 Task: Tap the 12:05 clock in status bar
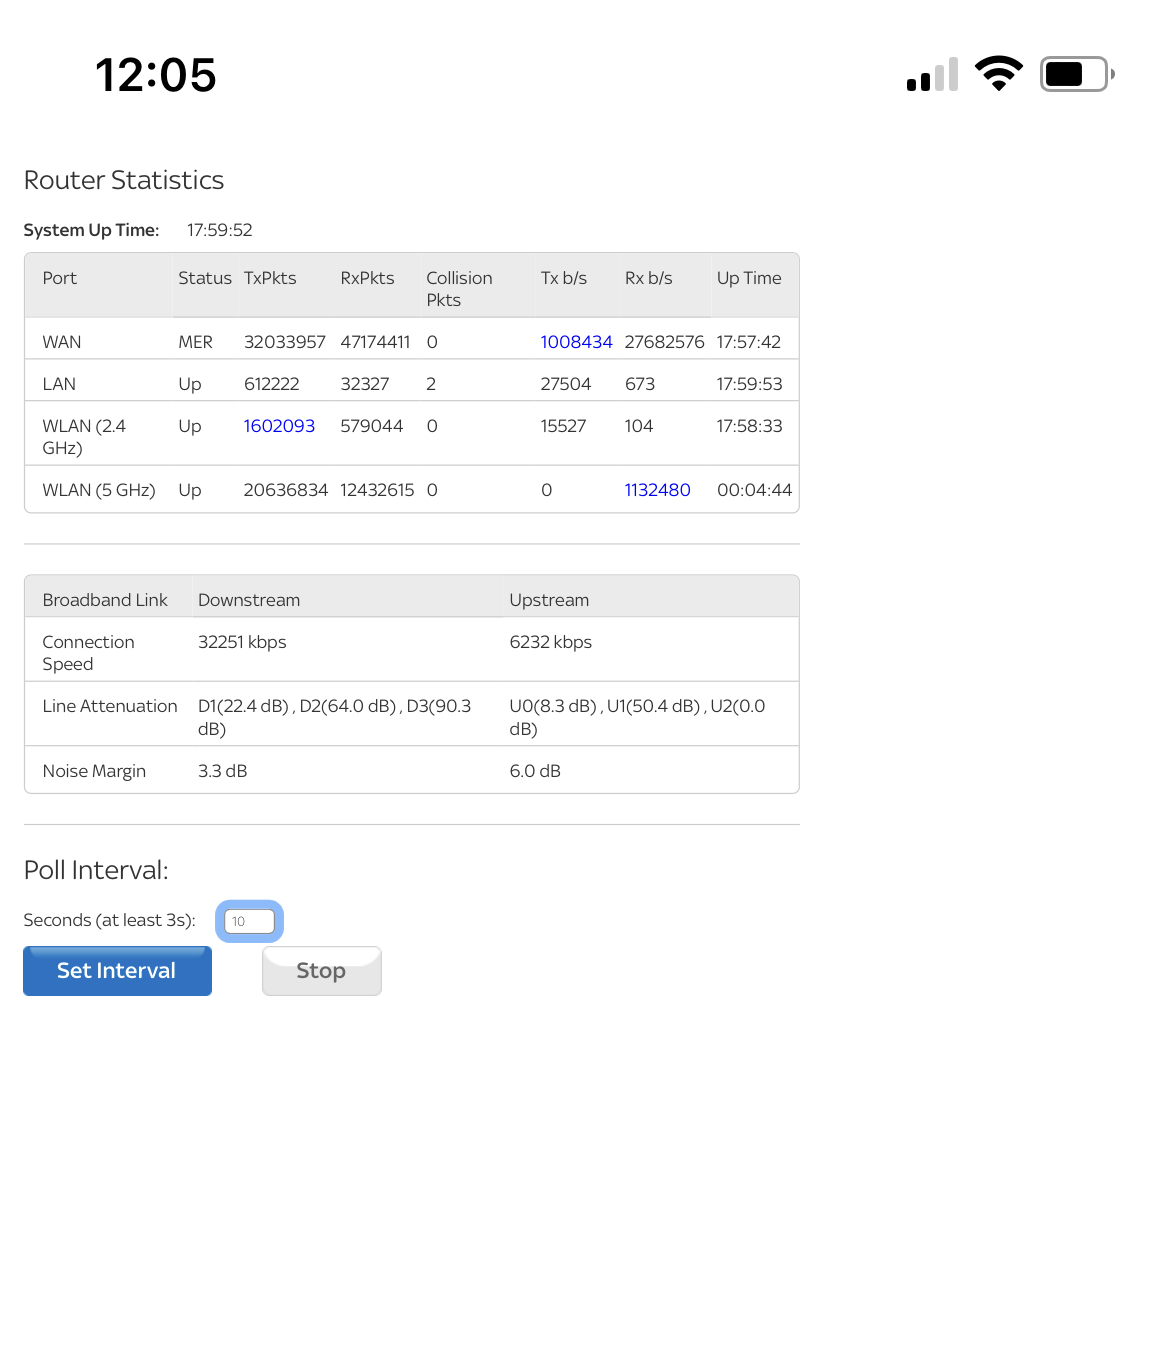pos(156,75)
